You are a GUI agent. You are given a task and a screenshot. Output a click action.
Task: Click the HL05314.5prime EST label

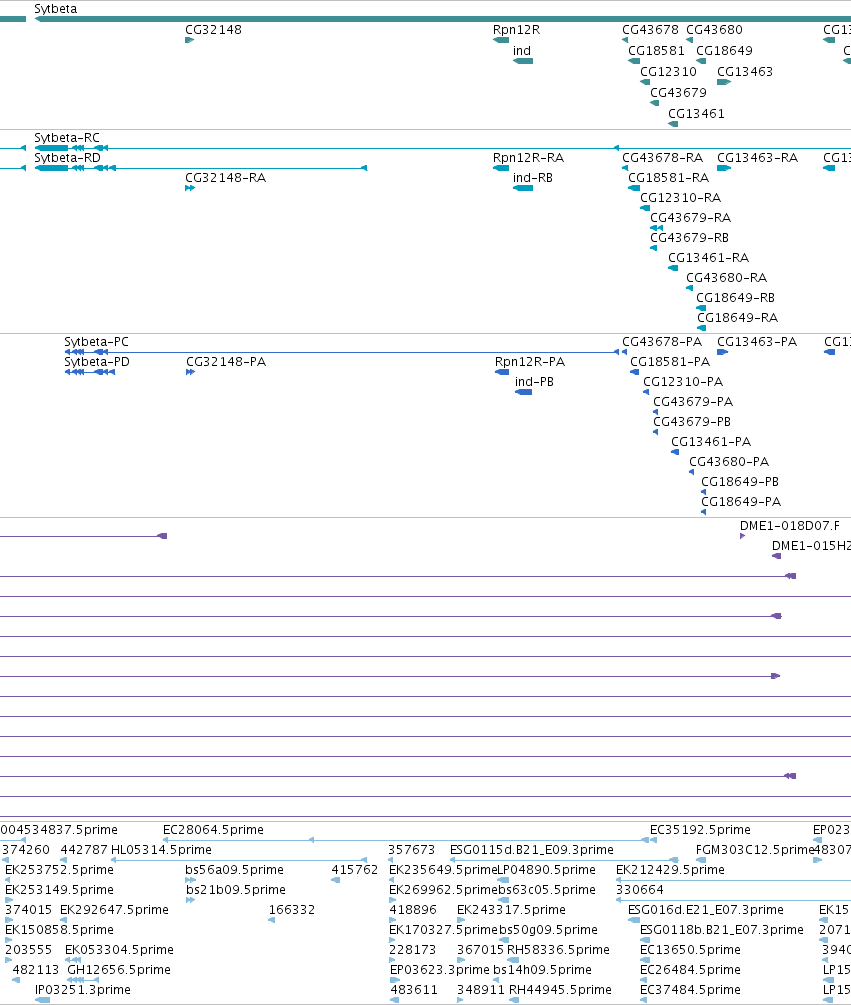(x=161, y=849)
